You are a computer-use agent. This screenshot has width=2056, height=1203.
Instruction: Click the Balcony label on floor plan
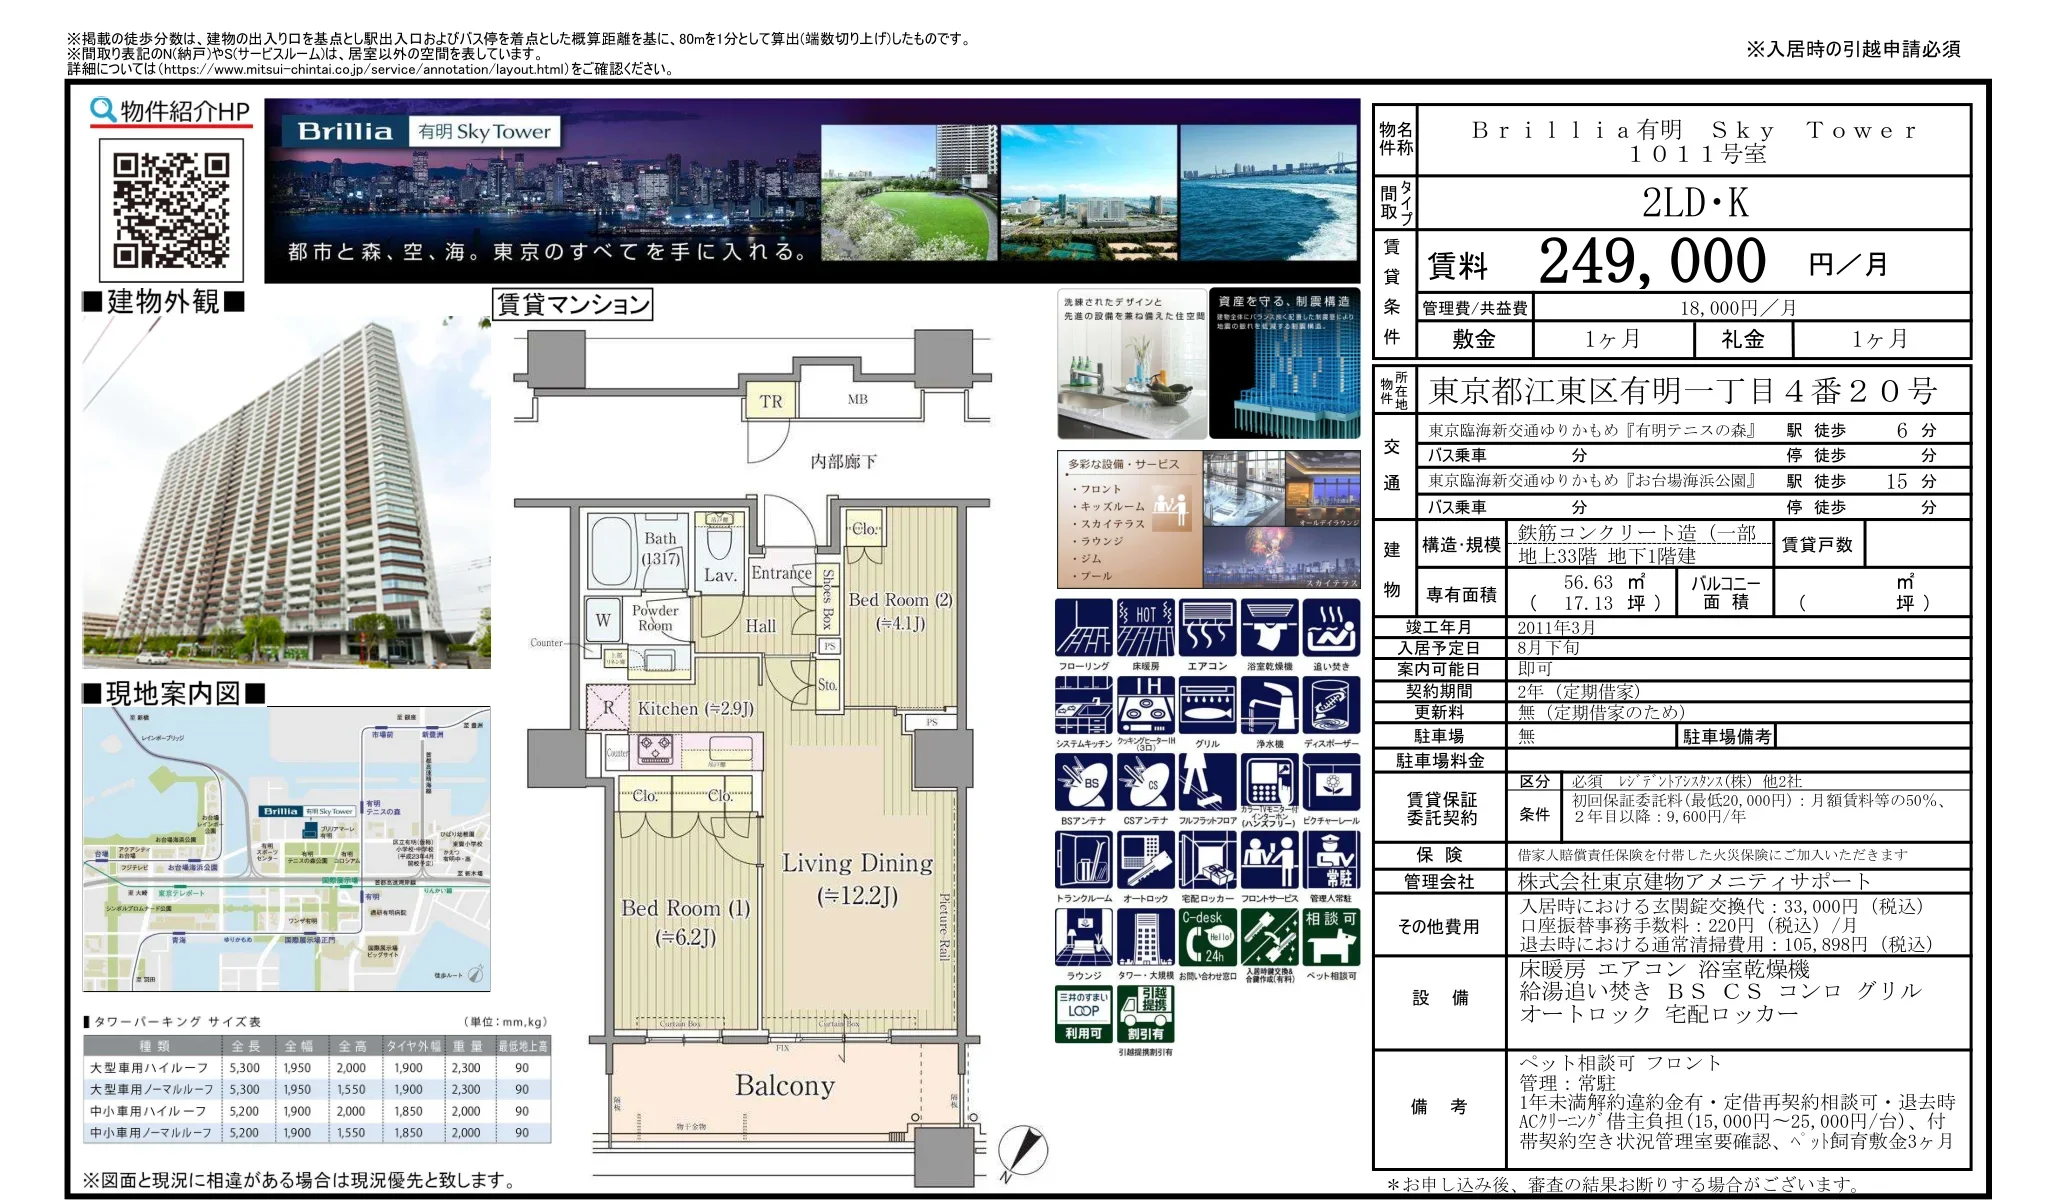[785, 1085]
